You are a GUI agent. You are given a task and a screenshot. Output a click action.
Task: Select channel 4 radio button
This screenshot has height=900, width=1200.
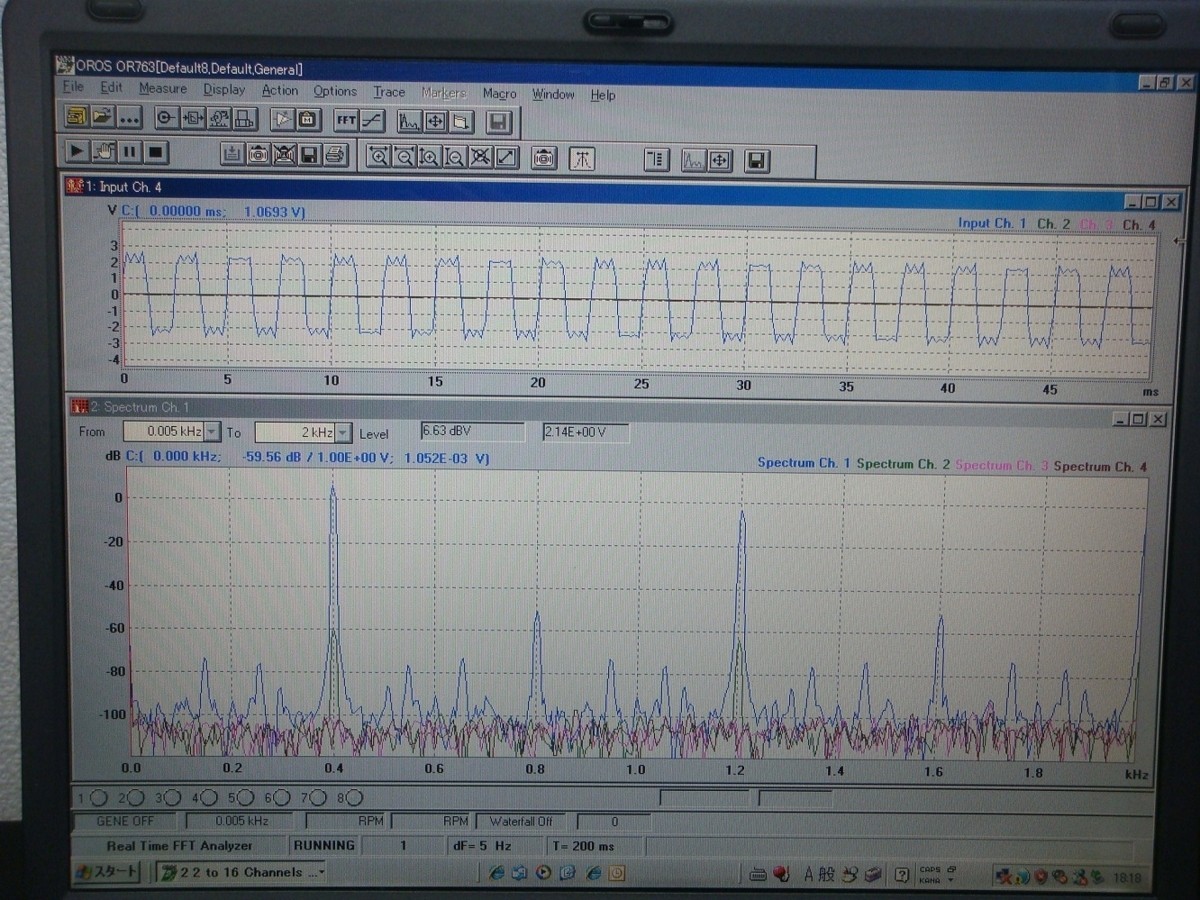click(209, 798)
